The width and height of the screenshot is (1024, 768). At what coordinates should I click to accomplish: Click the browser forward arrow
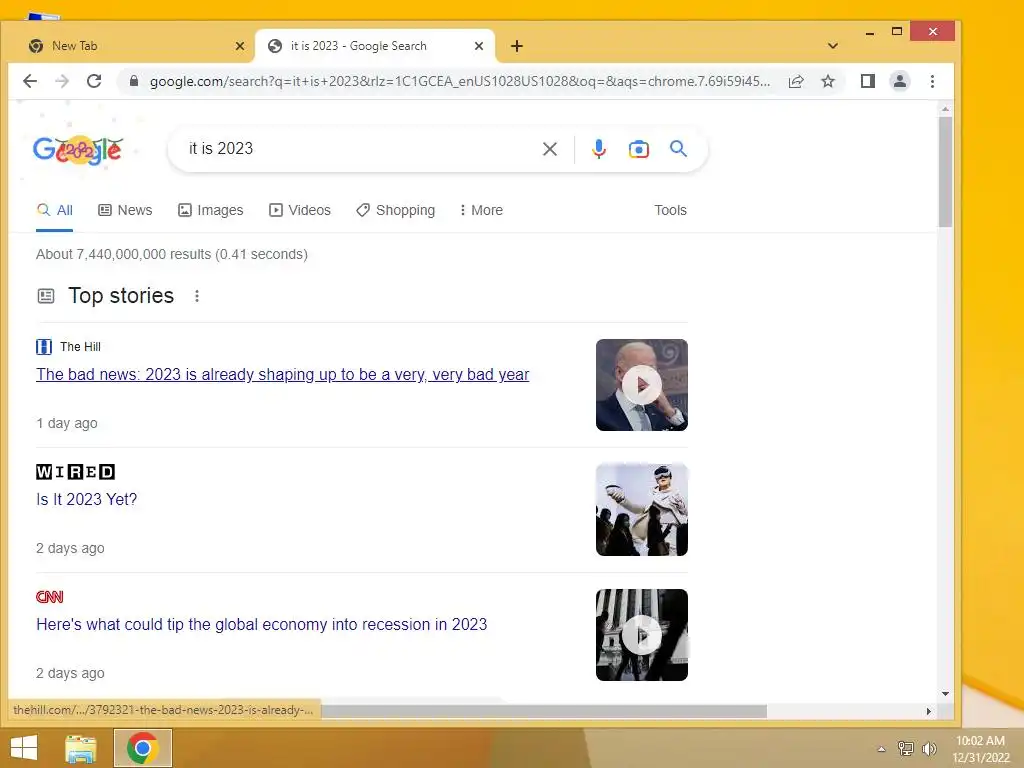point(62,81)
